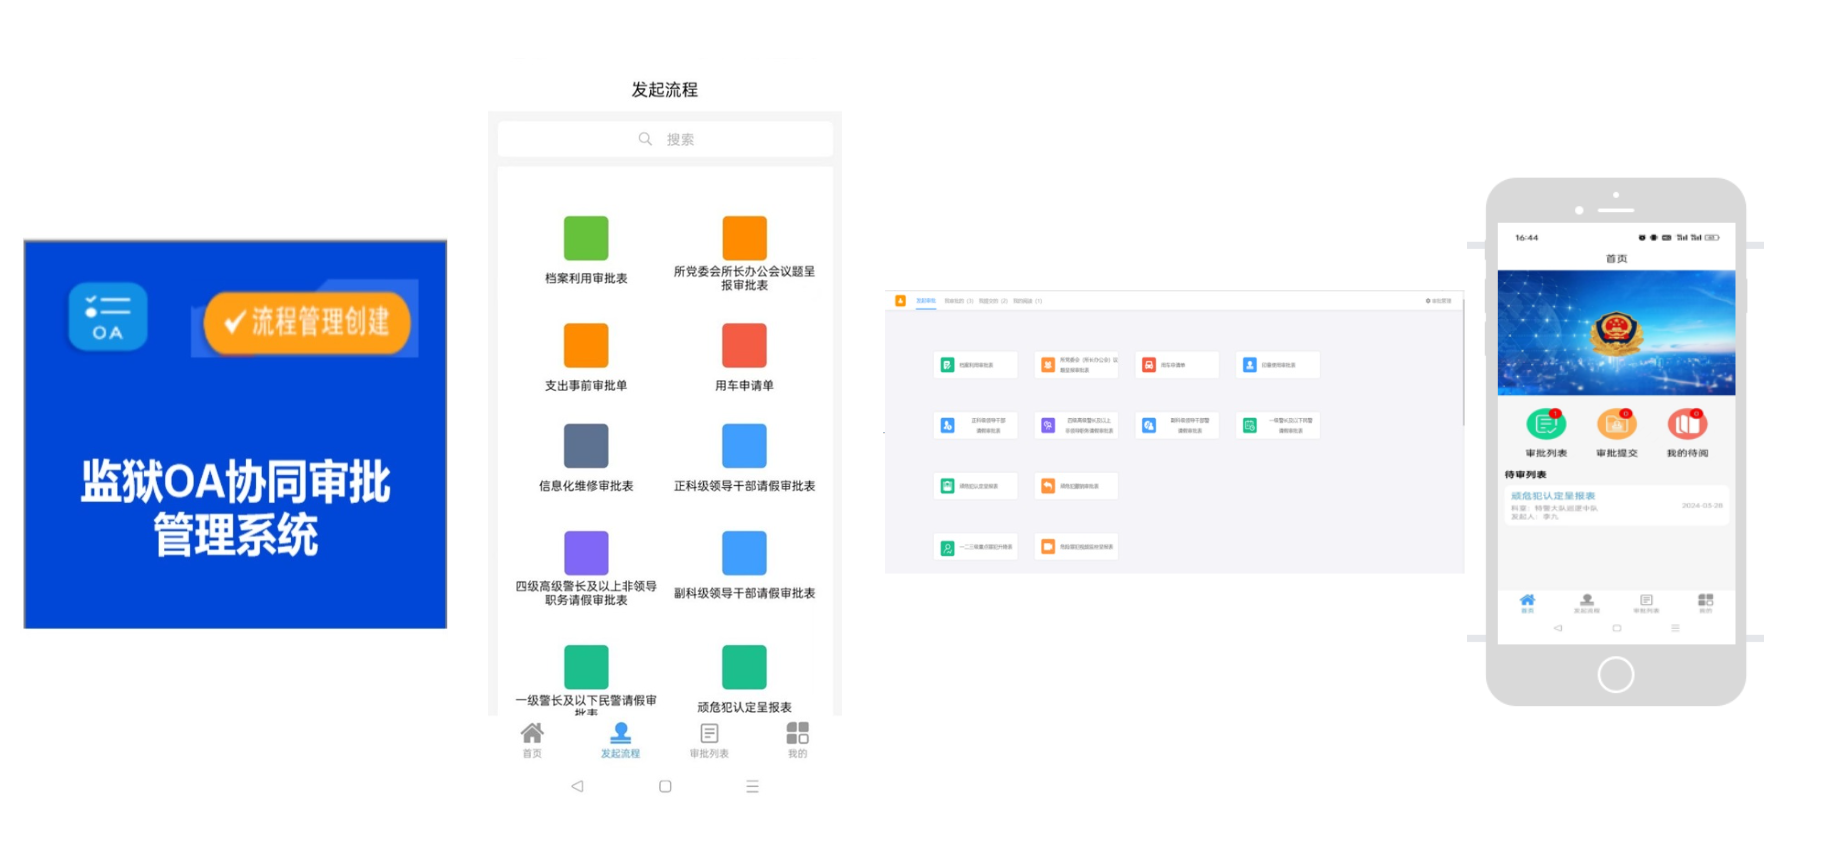Open the green calendar 一级警长 card in web view

point(1278,425)
